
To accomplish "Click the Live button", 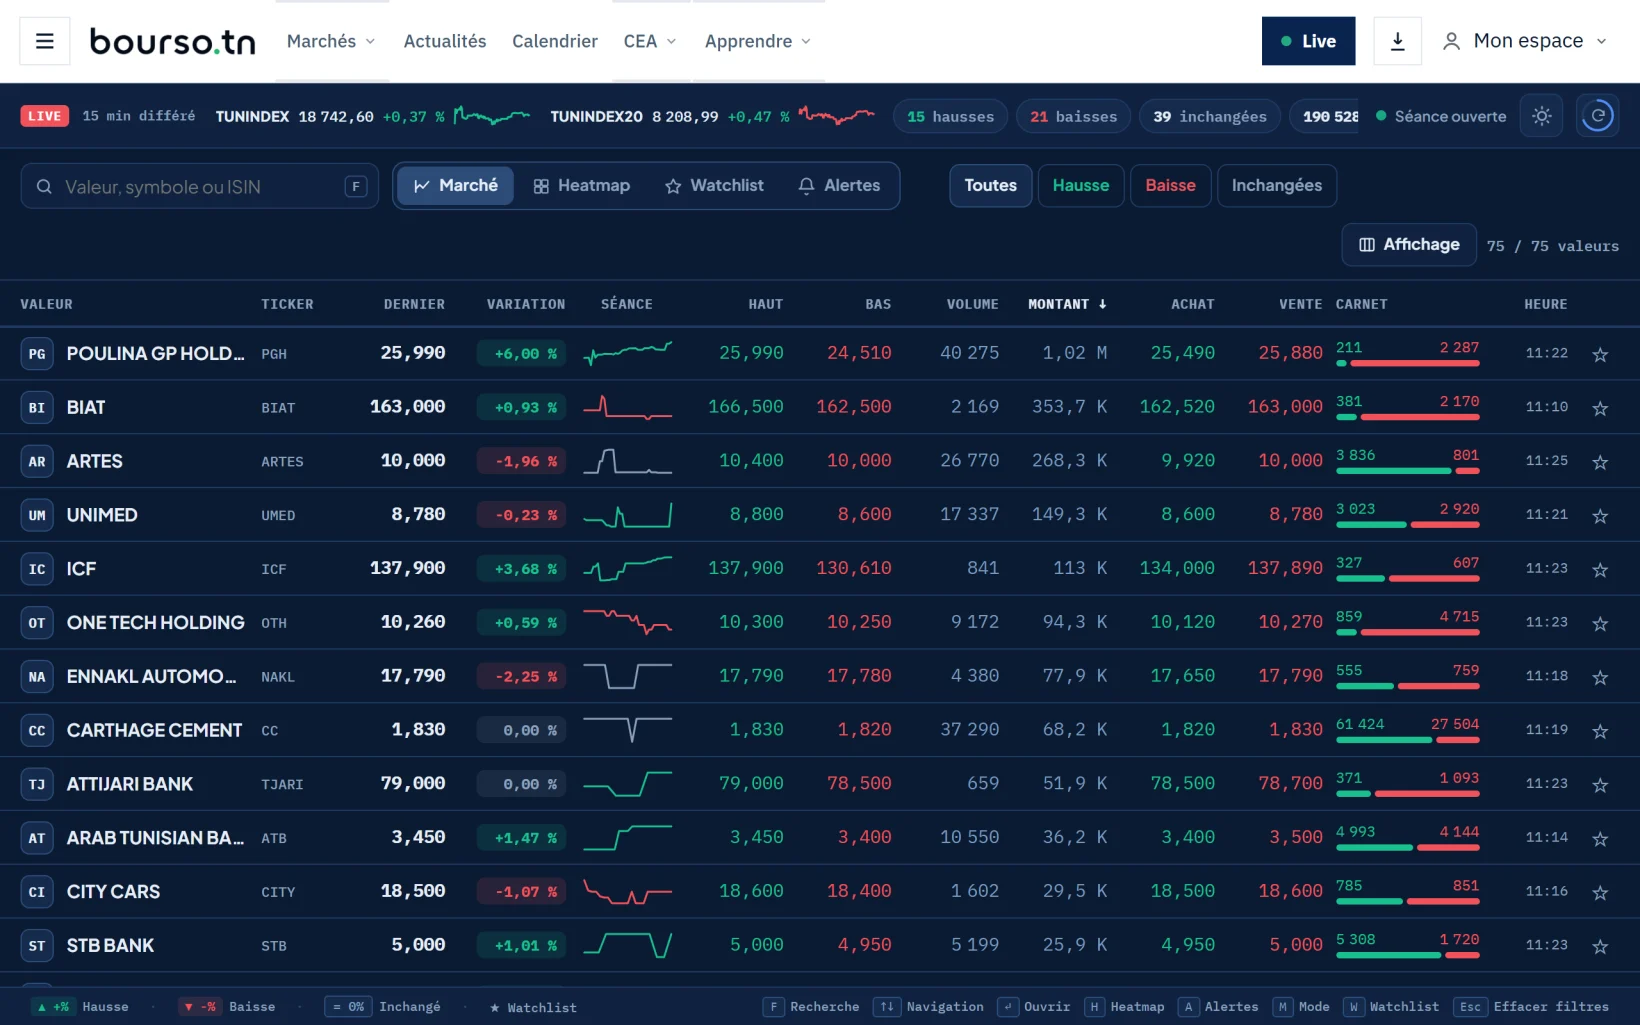I will click(x=1308, y=41).
